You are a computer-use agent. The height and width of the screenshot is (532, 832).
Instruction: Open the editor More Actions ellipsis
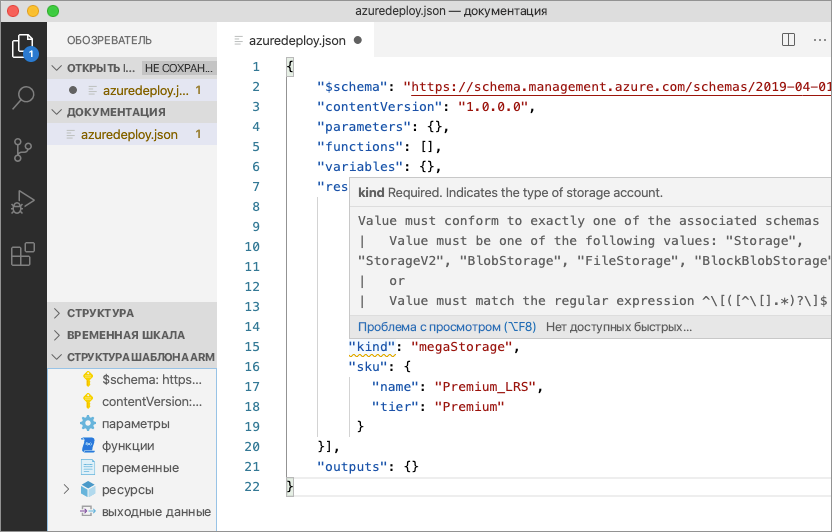(820, 40)
